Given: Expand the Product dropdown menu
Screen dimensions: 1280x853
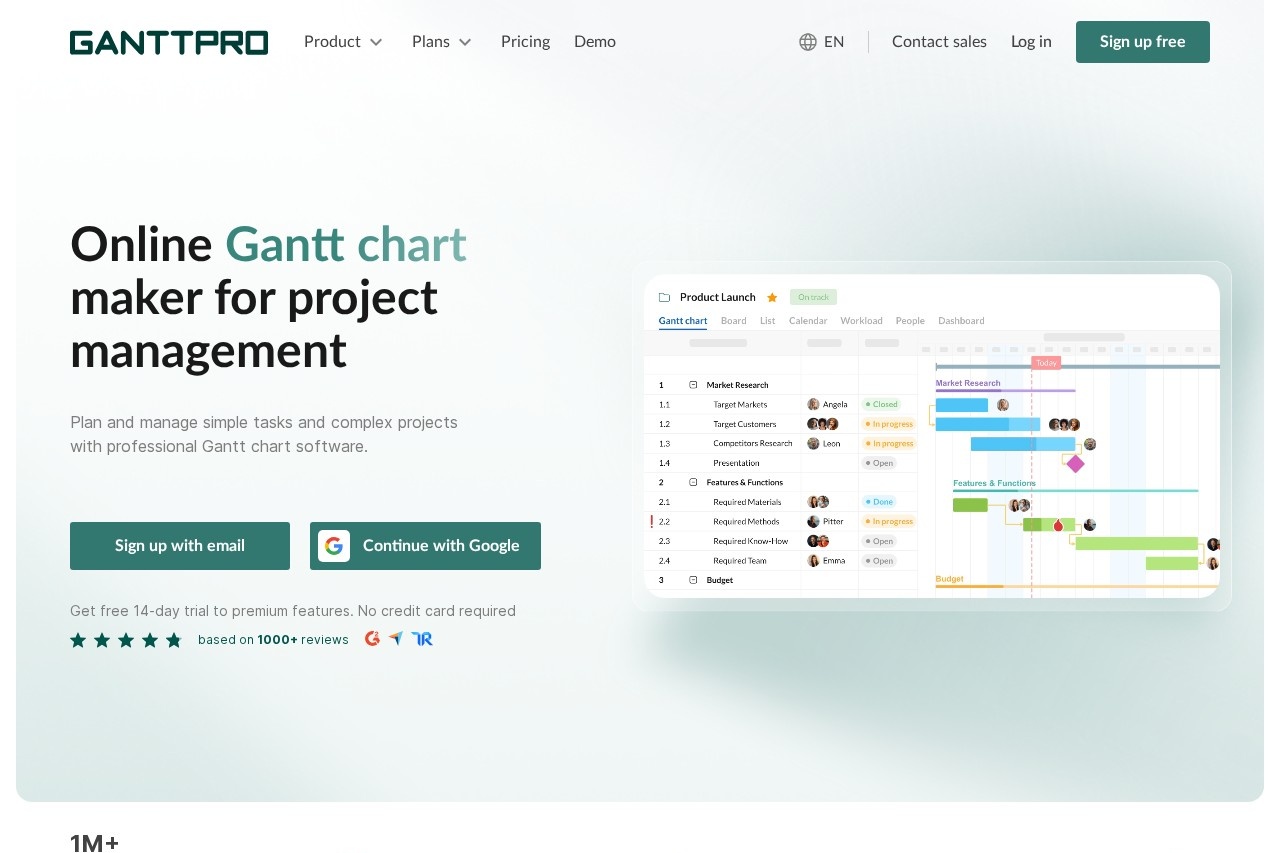Looking at the screenshot, I should (343, 42).
